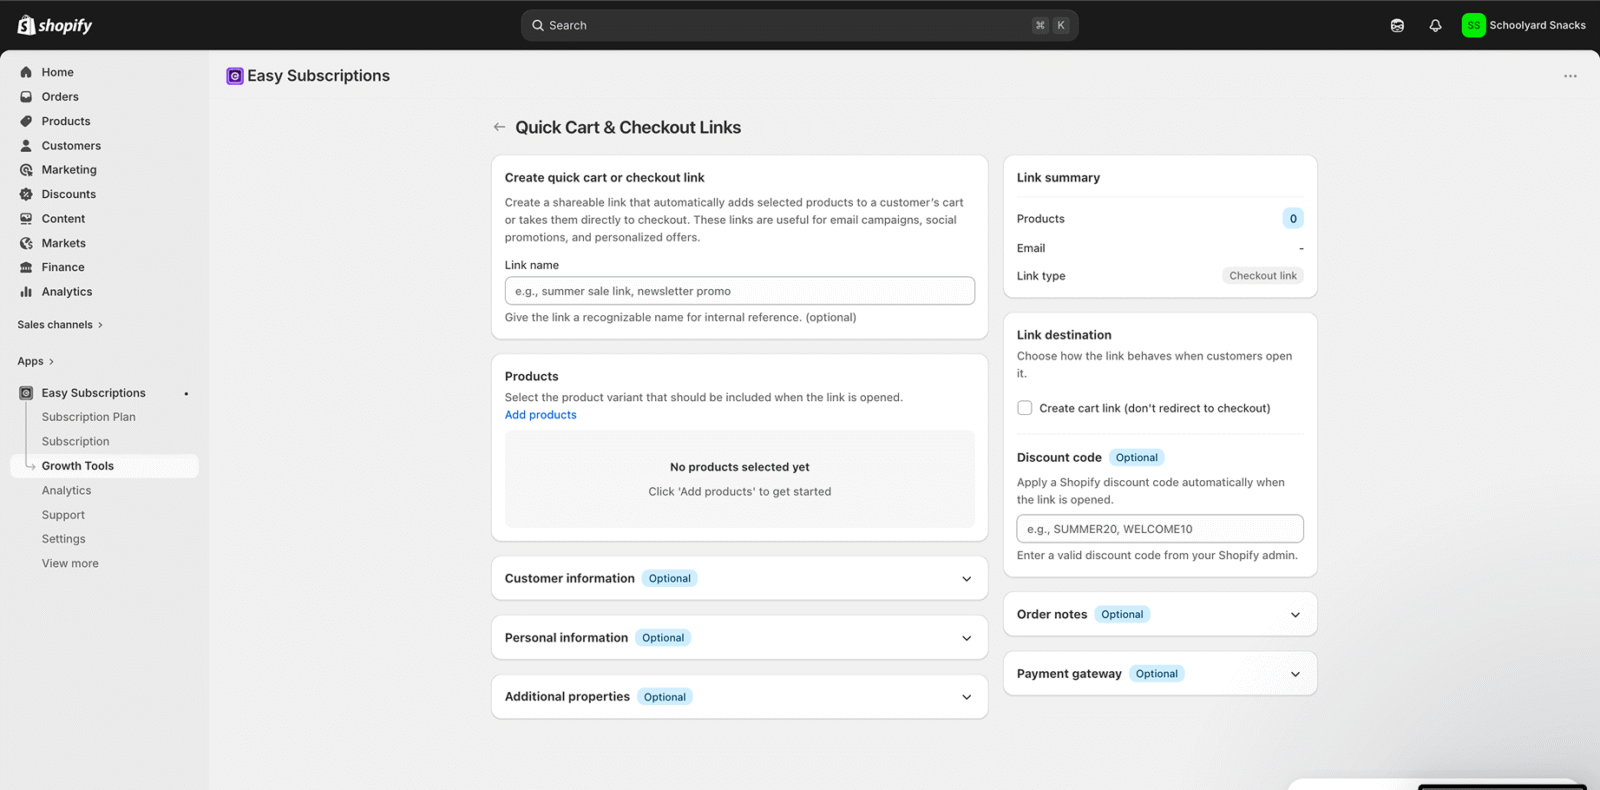This screenshot has height=790, width=1600.
Task: Open Orders page
Action: point(60,97)
